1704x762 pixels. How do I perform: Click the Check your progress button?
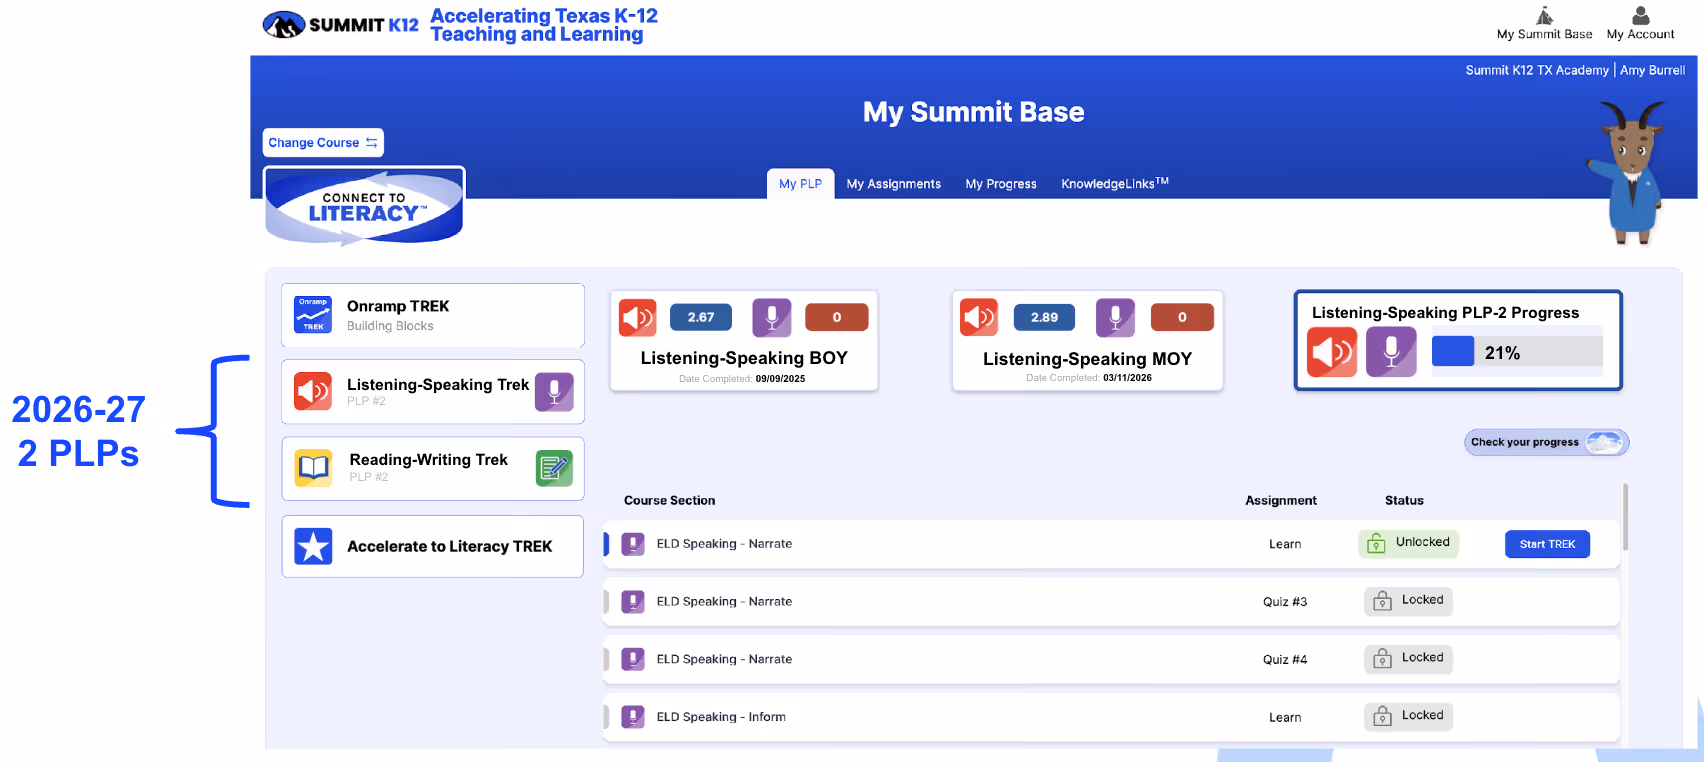point(1546,442)
